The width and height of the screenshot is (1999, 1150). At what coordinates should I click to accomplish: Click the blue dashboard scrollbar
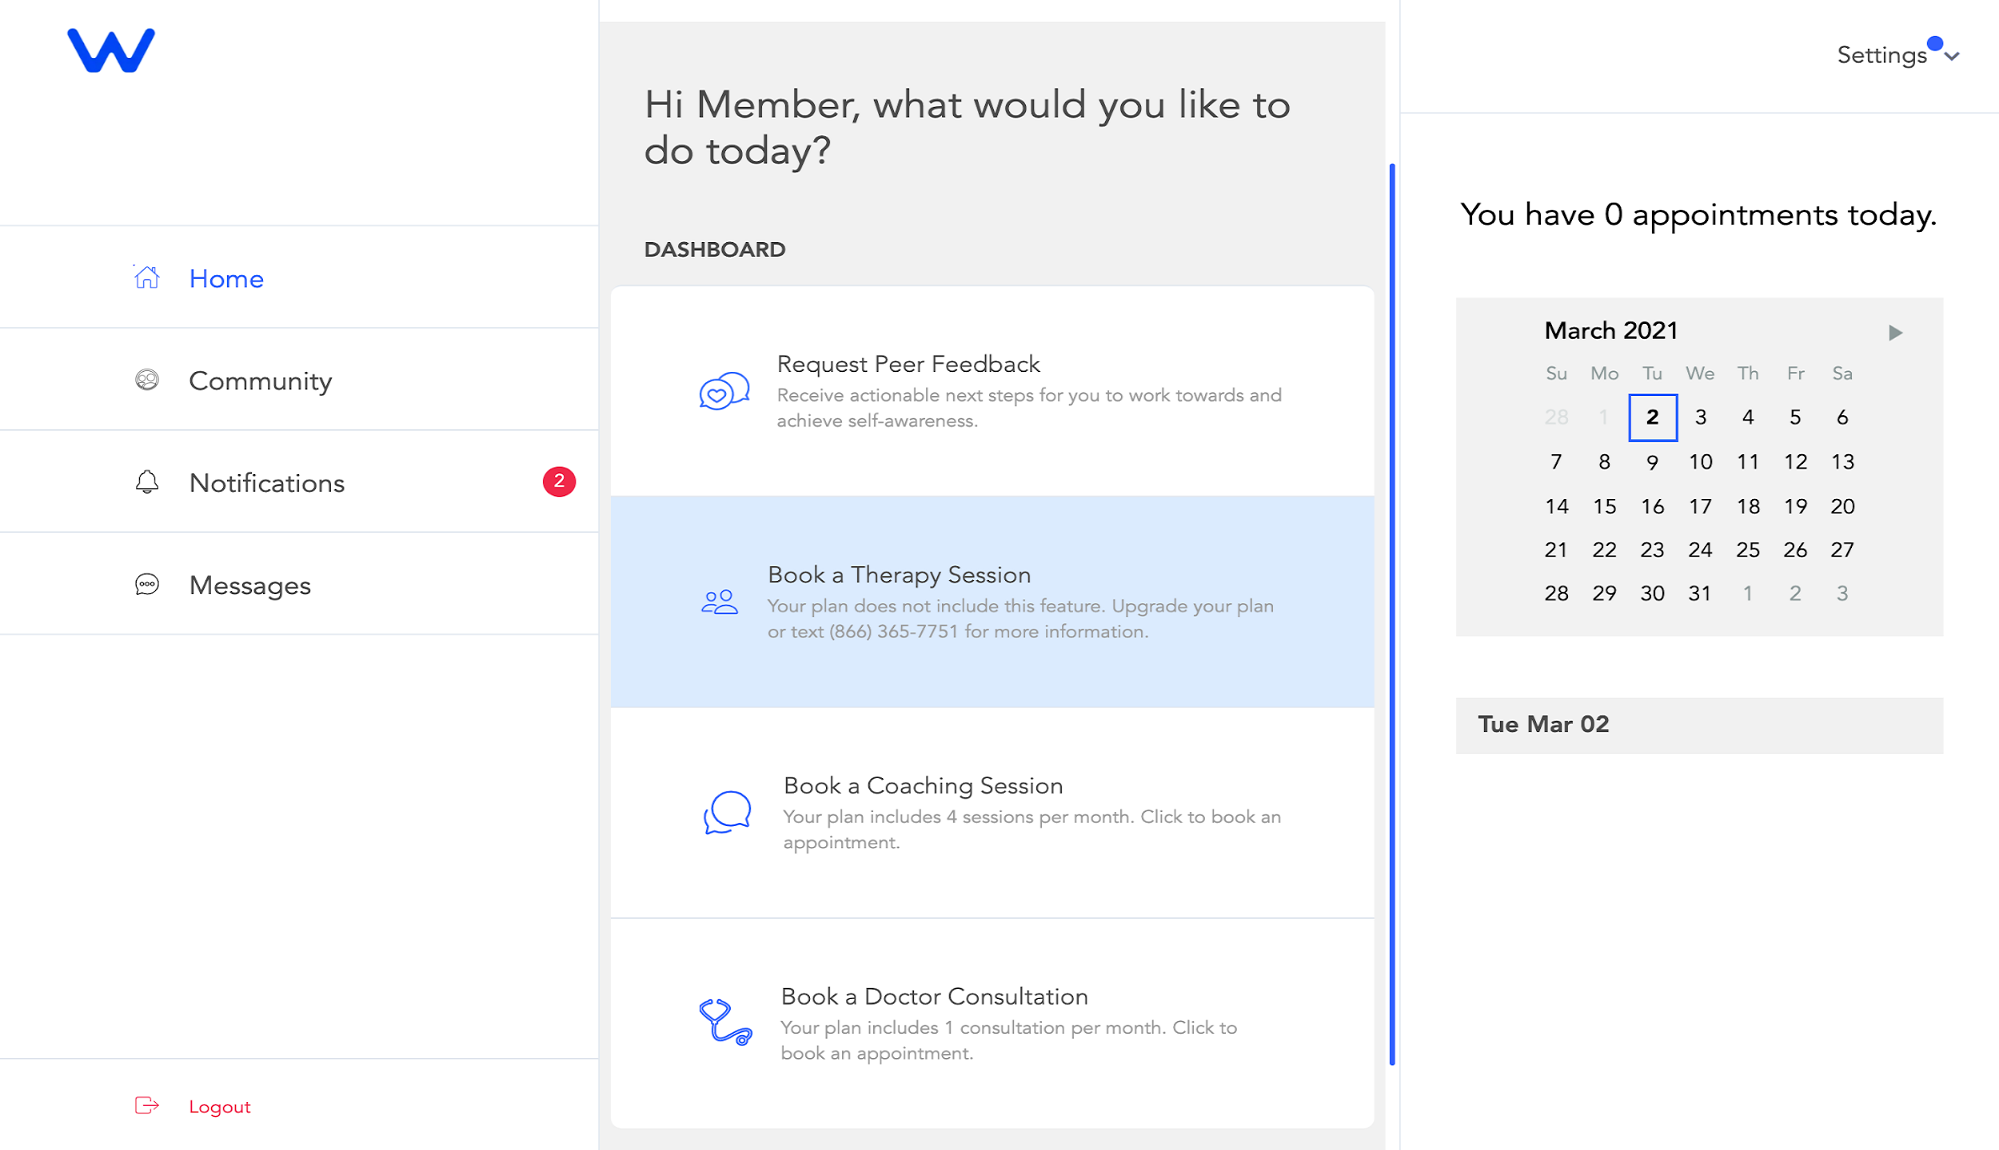1392,614
